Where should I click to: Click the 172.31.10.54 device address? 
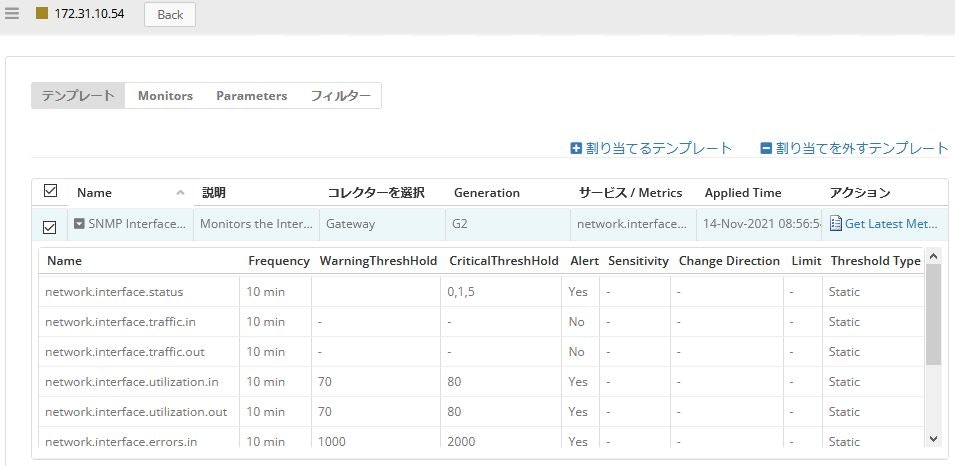coord(90,13)
